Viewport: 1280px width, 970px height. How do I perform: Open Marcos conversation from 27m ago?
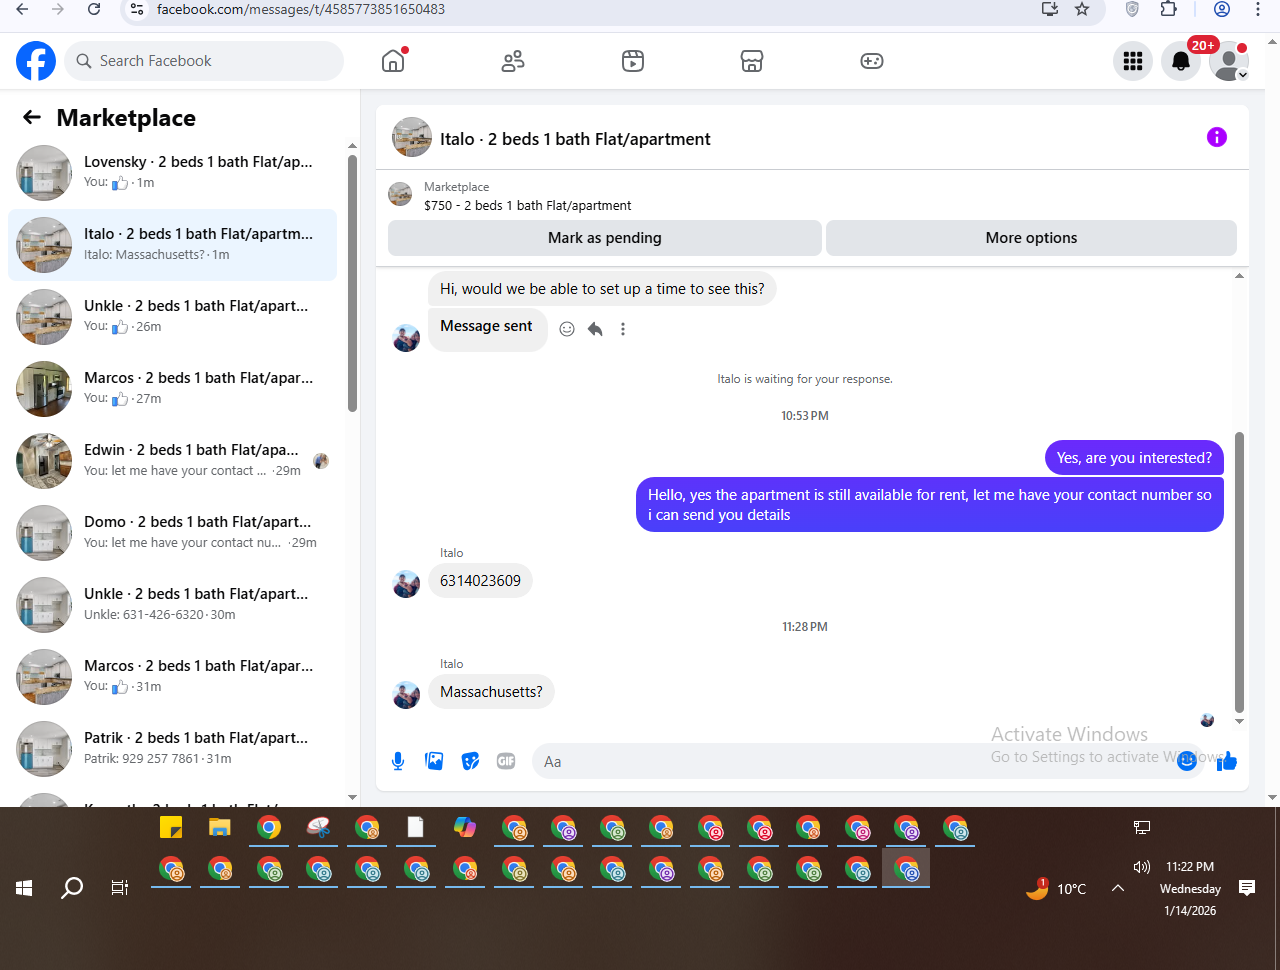172,389
